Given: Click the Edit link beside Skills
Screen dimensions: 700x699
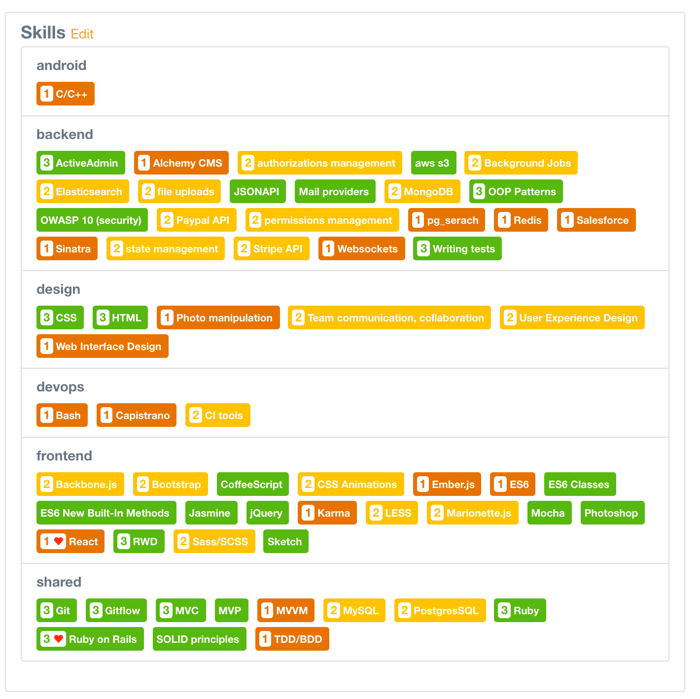Looking at the screenshot, I should 82,34.
